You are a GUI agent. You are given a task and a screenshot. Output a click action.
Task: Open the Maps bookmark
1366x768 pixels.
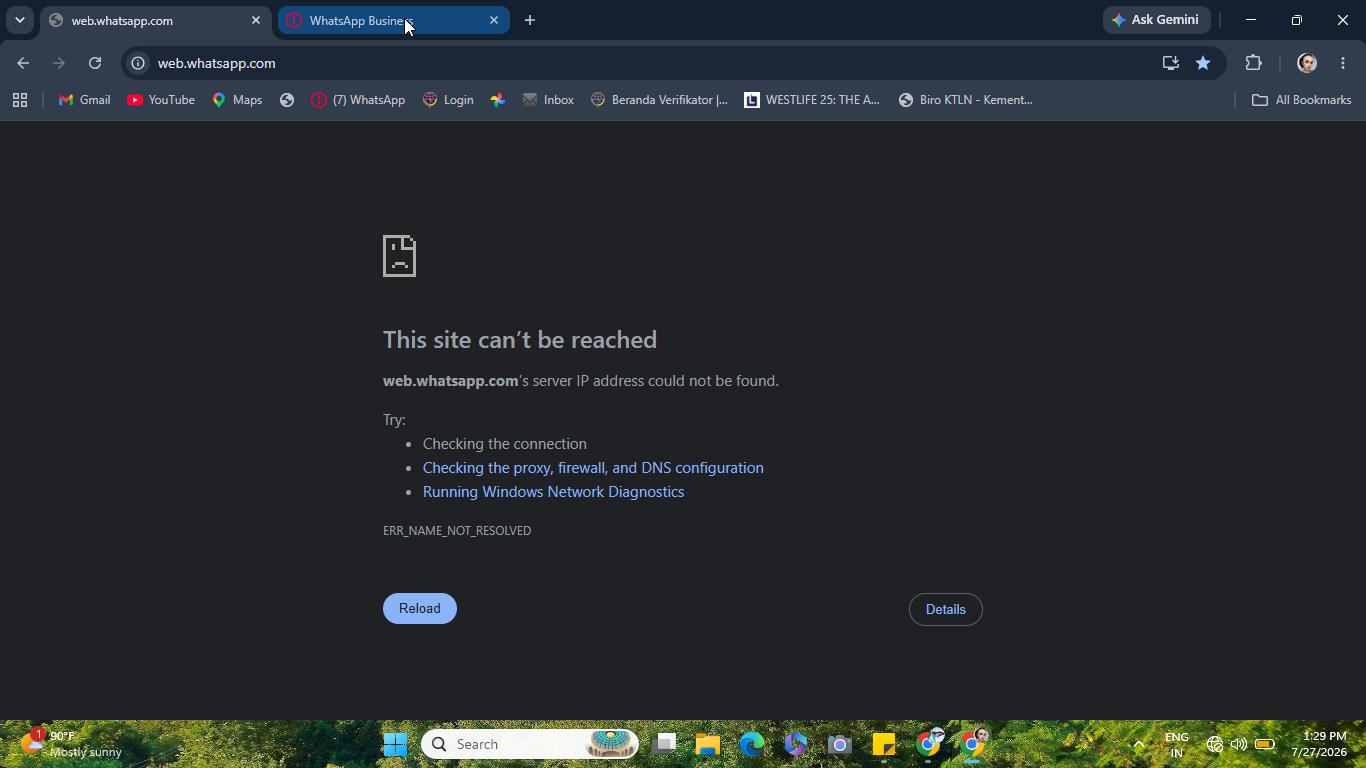click(237, 100)
